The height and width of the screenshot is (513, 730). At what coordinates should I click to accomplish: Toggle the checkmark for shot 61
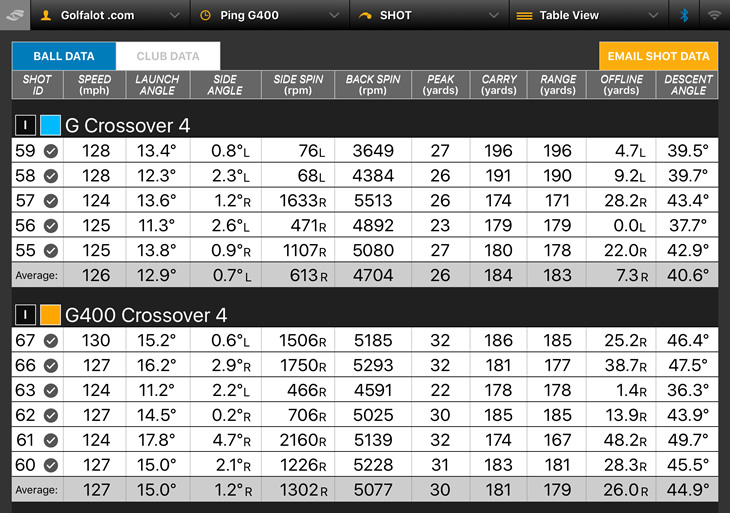(51, 440)
